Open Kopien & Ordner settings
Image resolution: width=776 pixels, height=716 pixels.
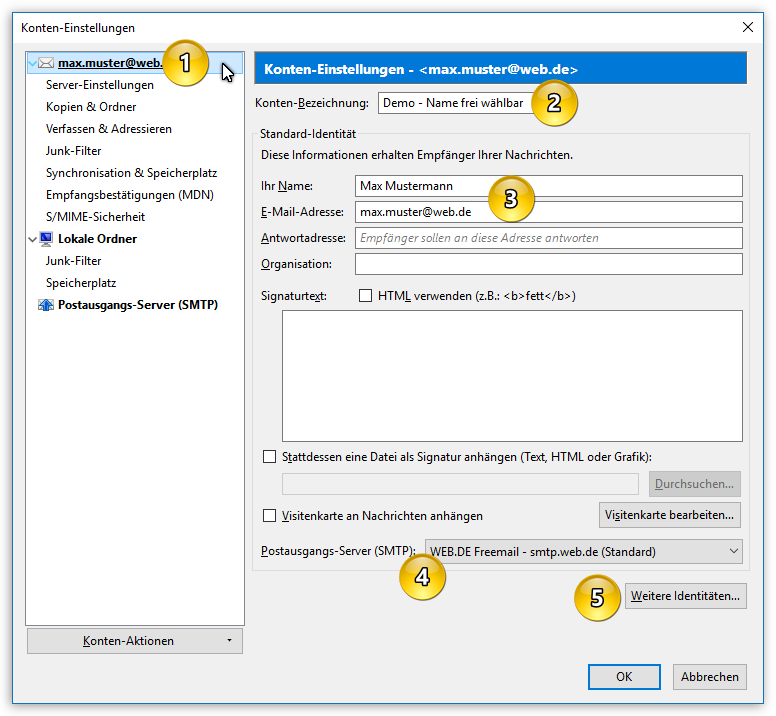[91, 107]
